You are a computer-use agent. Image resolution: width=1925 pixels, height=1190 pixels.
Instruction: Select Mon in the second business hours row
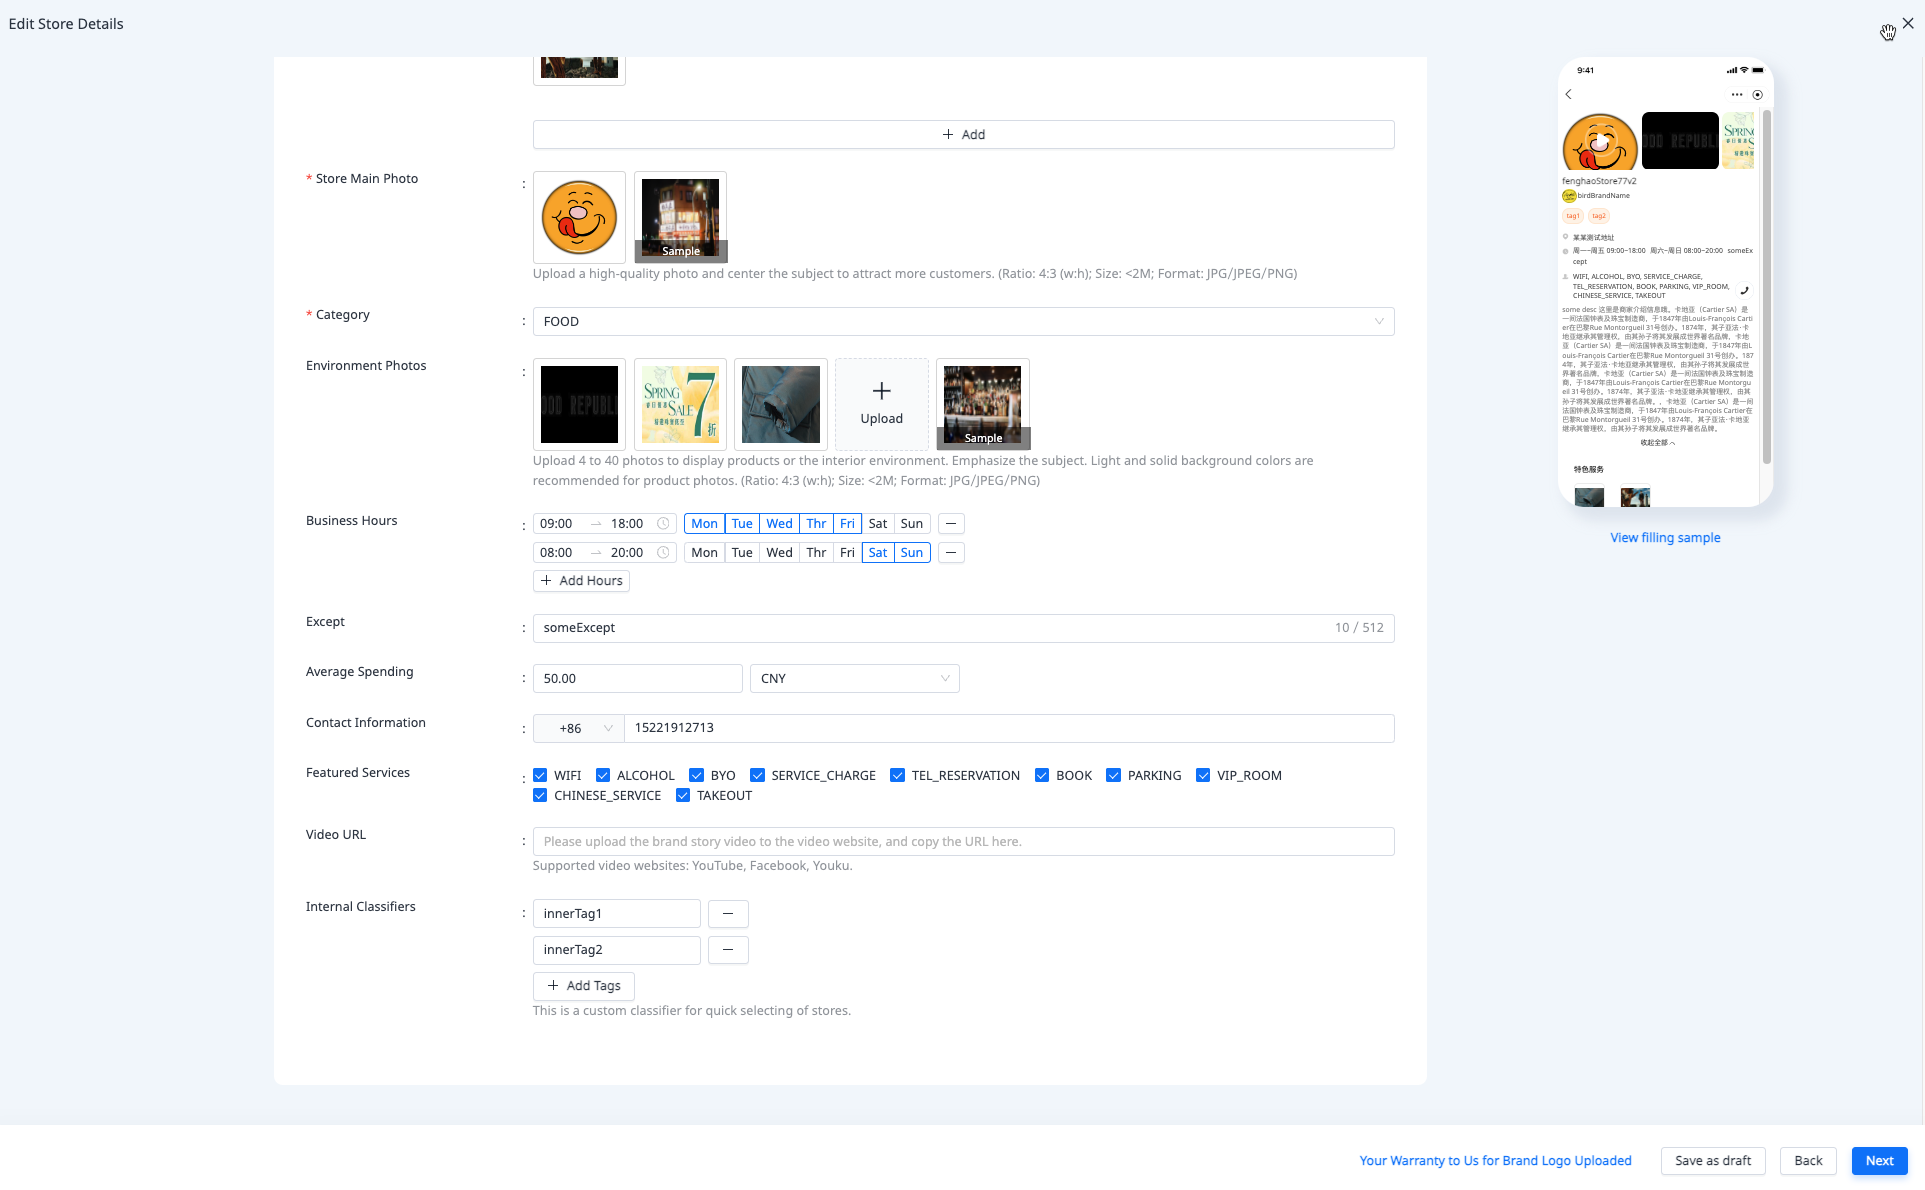(x=704, y=553)
